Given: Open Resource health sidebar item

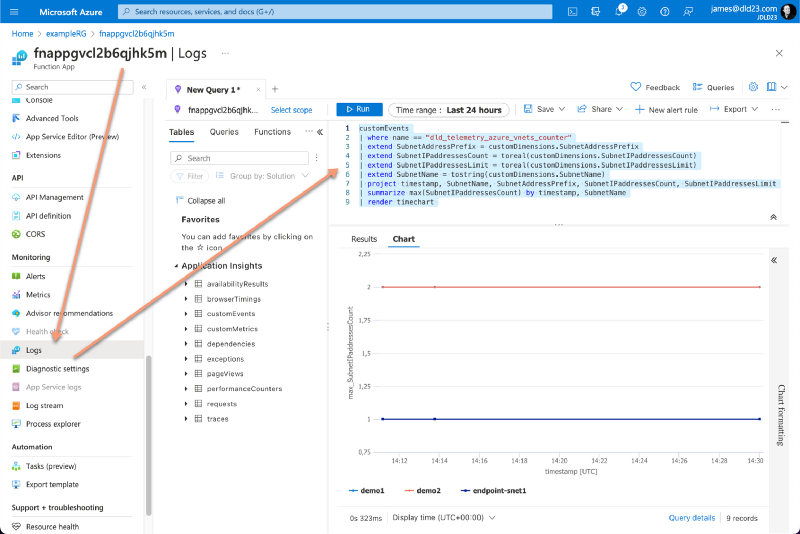Looking at the screenshot, I should point(52,527).
